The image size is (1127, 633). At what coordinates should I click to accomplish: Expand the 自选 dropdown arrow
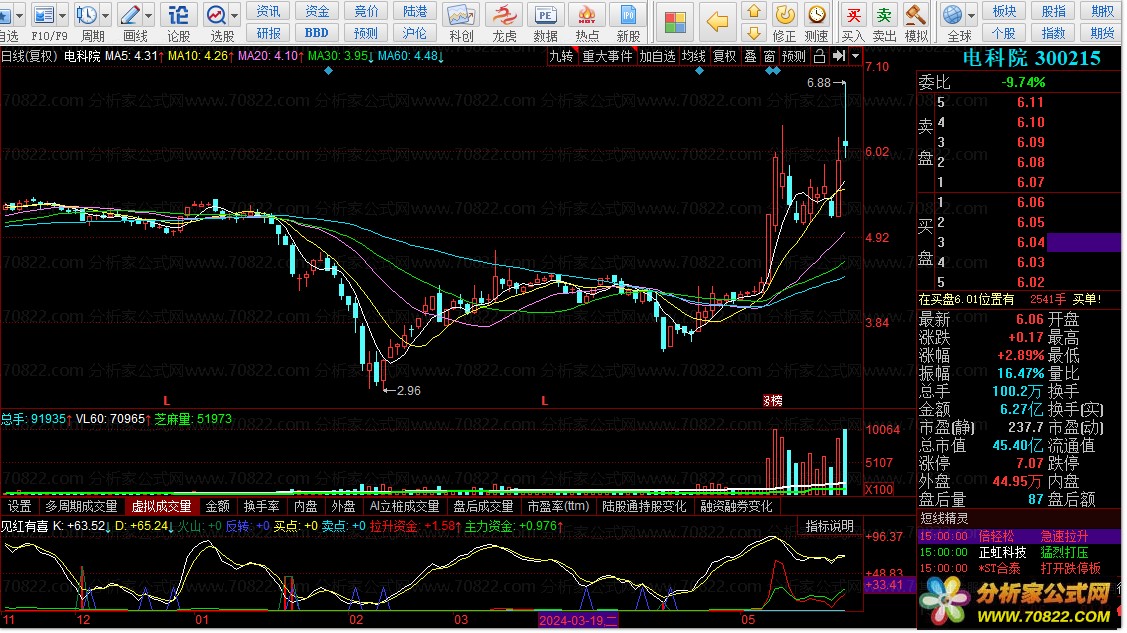19,14
